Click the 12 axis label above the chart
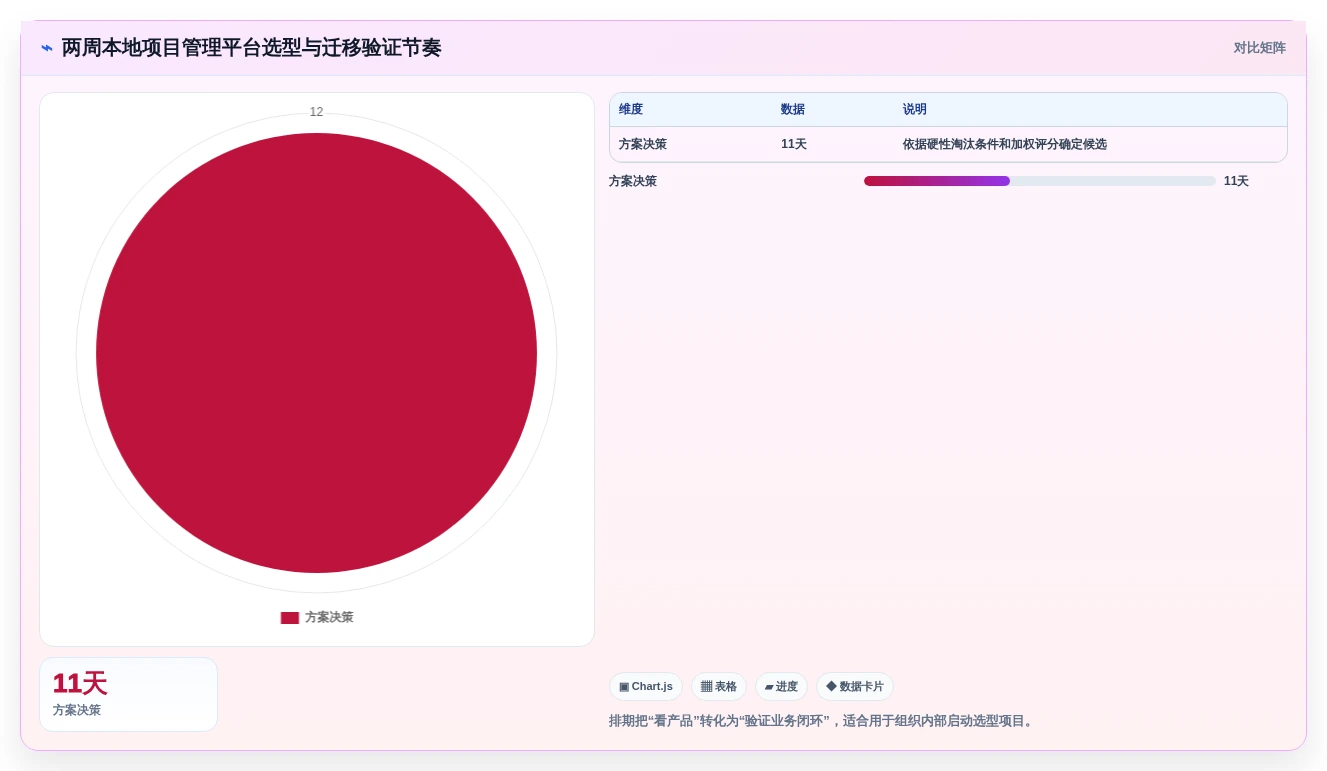1327x771 pixels. (316, 112)
